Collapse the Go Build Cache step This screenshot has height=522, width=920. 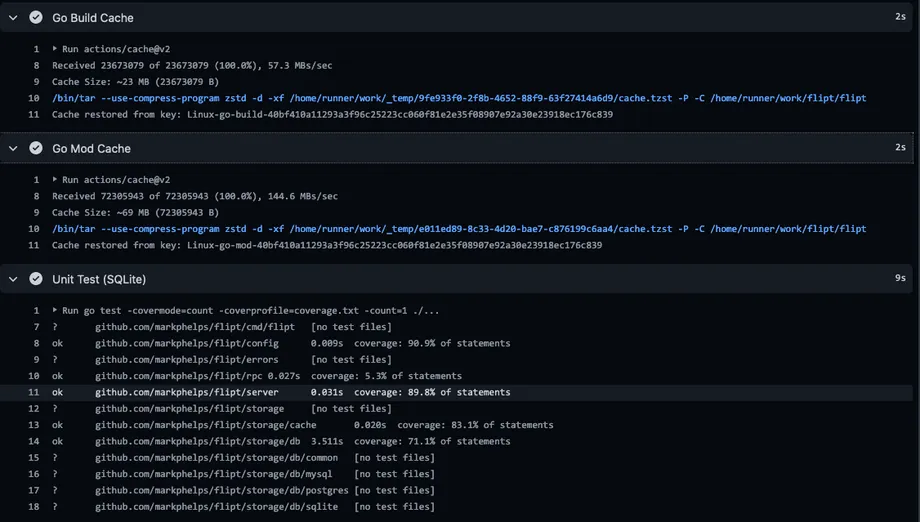pos(13,18)
